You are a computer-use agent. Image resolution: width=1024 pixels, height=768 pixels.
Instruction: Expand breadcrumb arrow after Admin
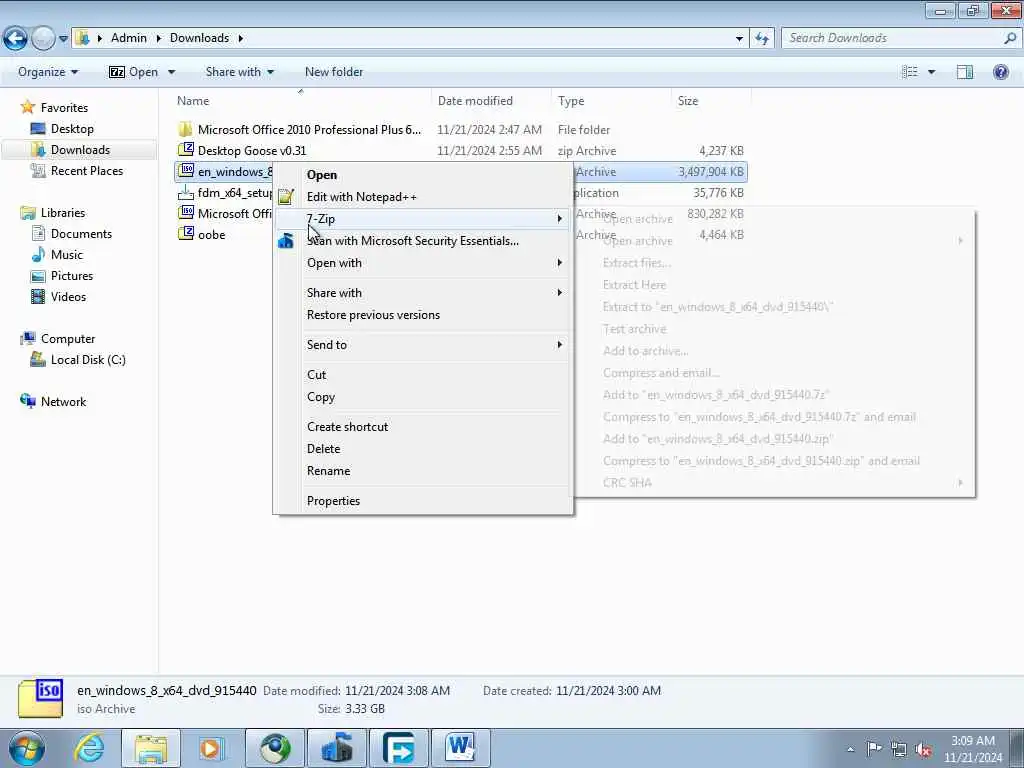[x=158, y=38]
